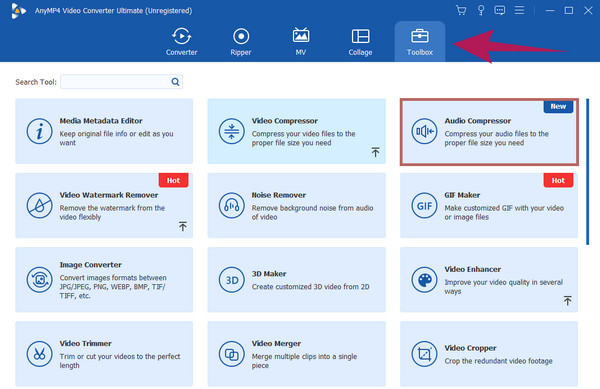Click inside the Search Tool field
This screenshot has height=389, width=600.
(x=121, y=81)
